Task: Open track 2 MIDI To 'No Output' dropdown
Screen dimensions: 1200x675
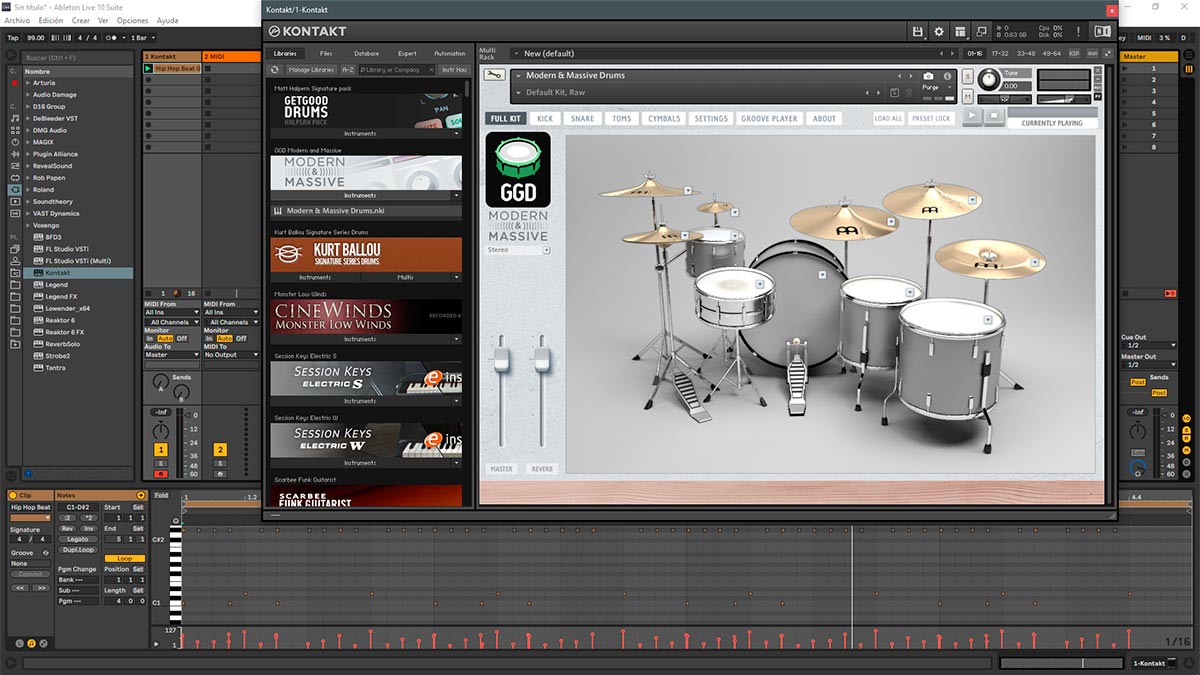Action: [x=230, y=355]
